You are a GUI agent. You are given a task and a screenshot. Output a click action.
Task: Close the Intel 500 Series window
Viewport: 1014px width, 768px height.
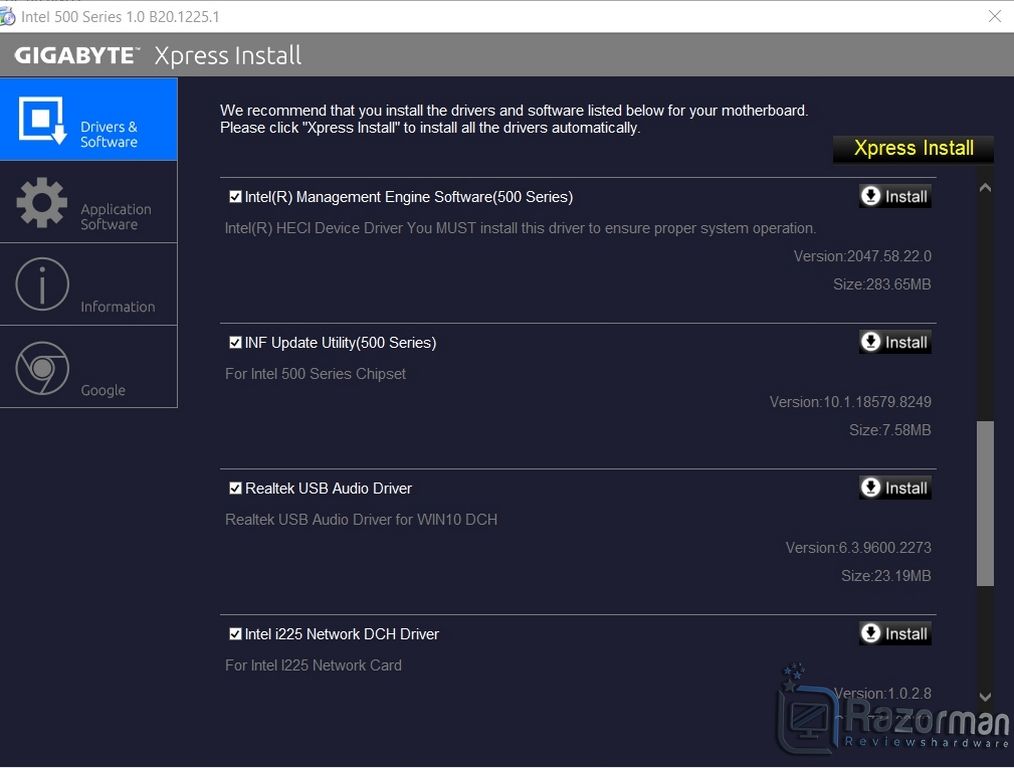tap(995, 16)
